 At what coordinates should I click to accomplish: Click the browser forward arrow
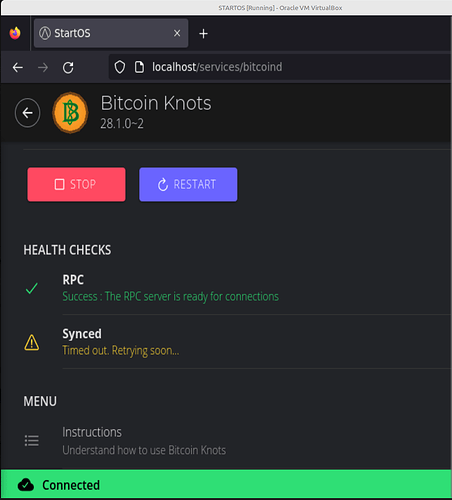(43, 68)
